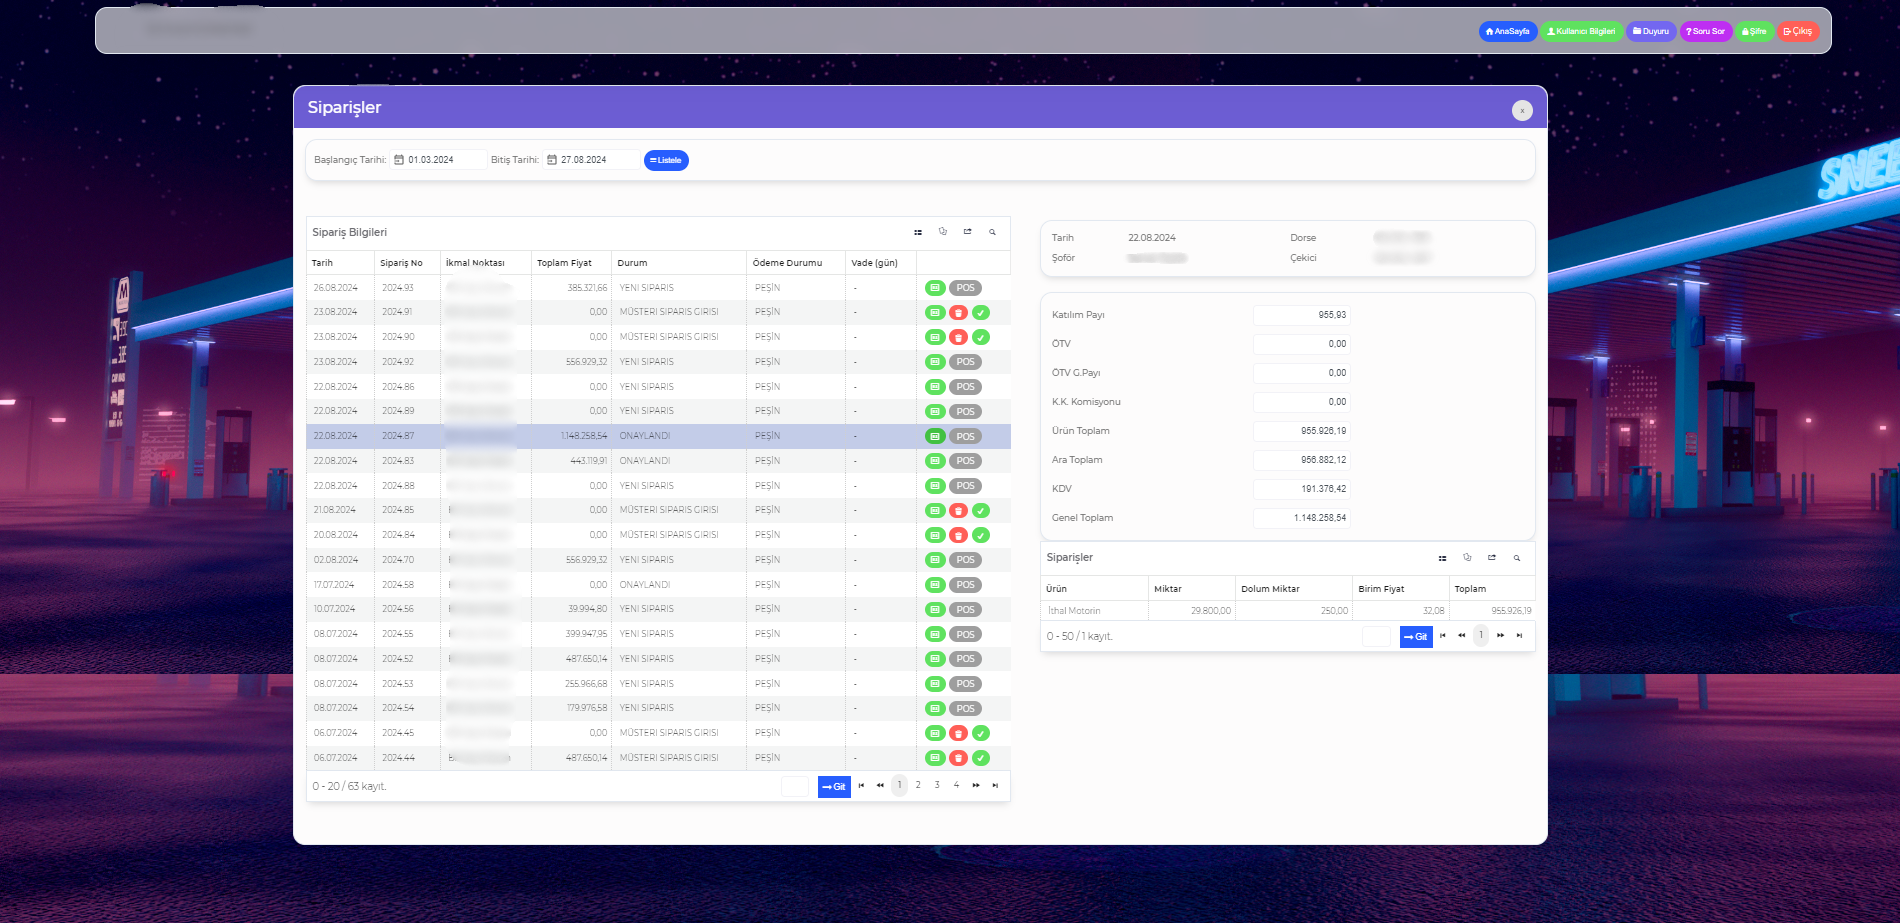Open the Başlangıç Tarihi date picker
Viewport: 1900px width, 923px height.
coord(399,160)
